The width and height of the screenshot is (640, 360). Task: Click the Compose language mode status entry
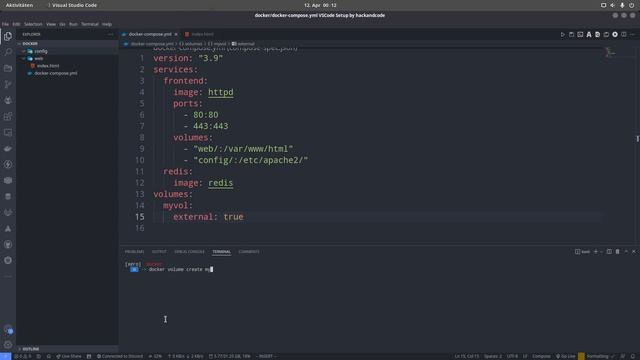click(541, 356)
